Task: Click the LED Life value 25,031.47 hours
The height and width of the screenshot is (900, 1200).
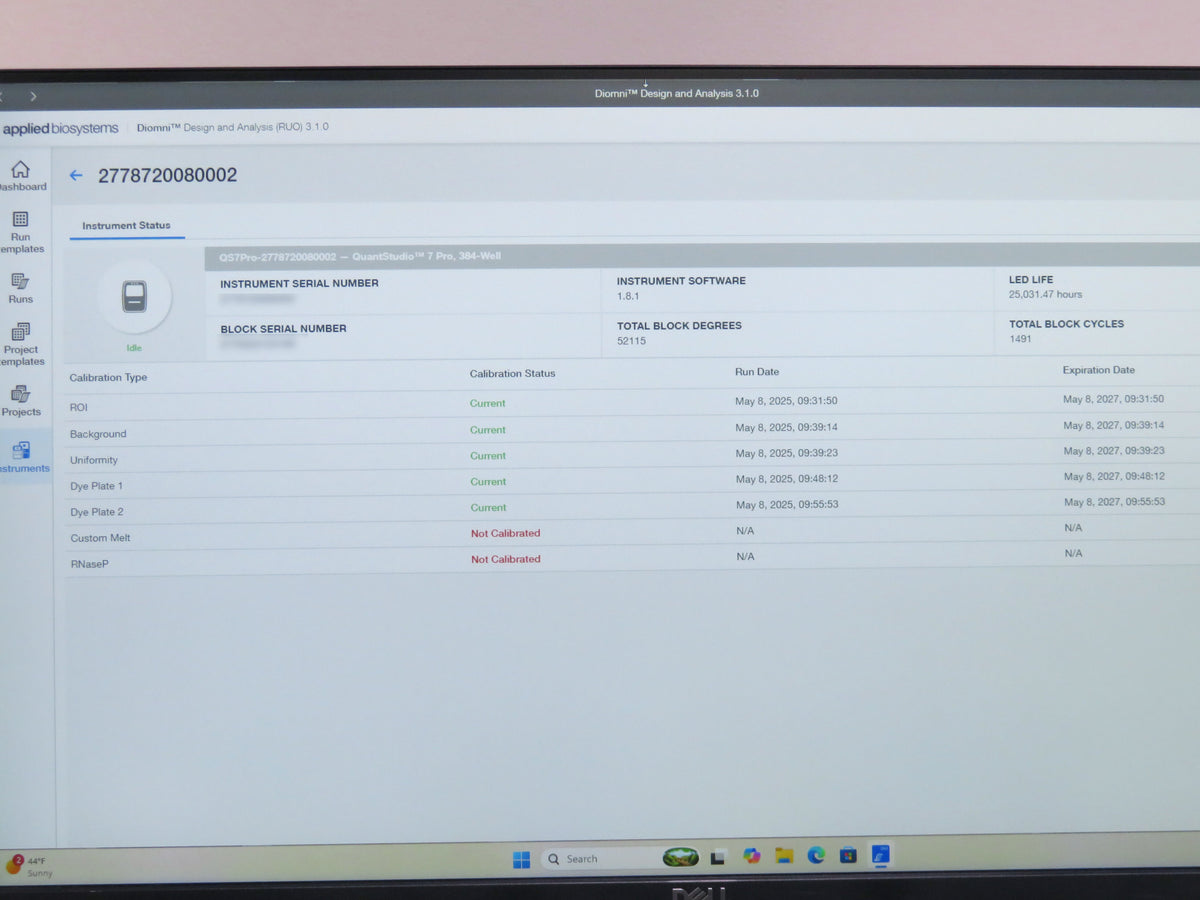Action: click(x=1045, y=295)
